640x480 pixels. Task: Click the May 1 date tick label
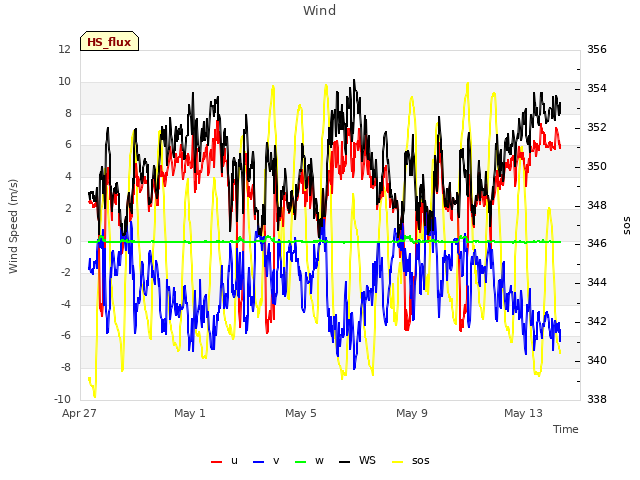pos(190,413)
